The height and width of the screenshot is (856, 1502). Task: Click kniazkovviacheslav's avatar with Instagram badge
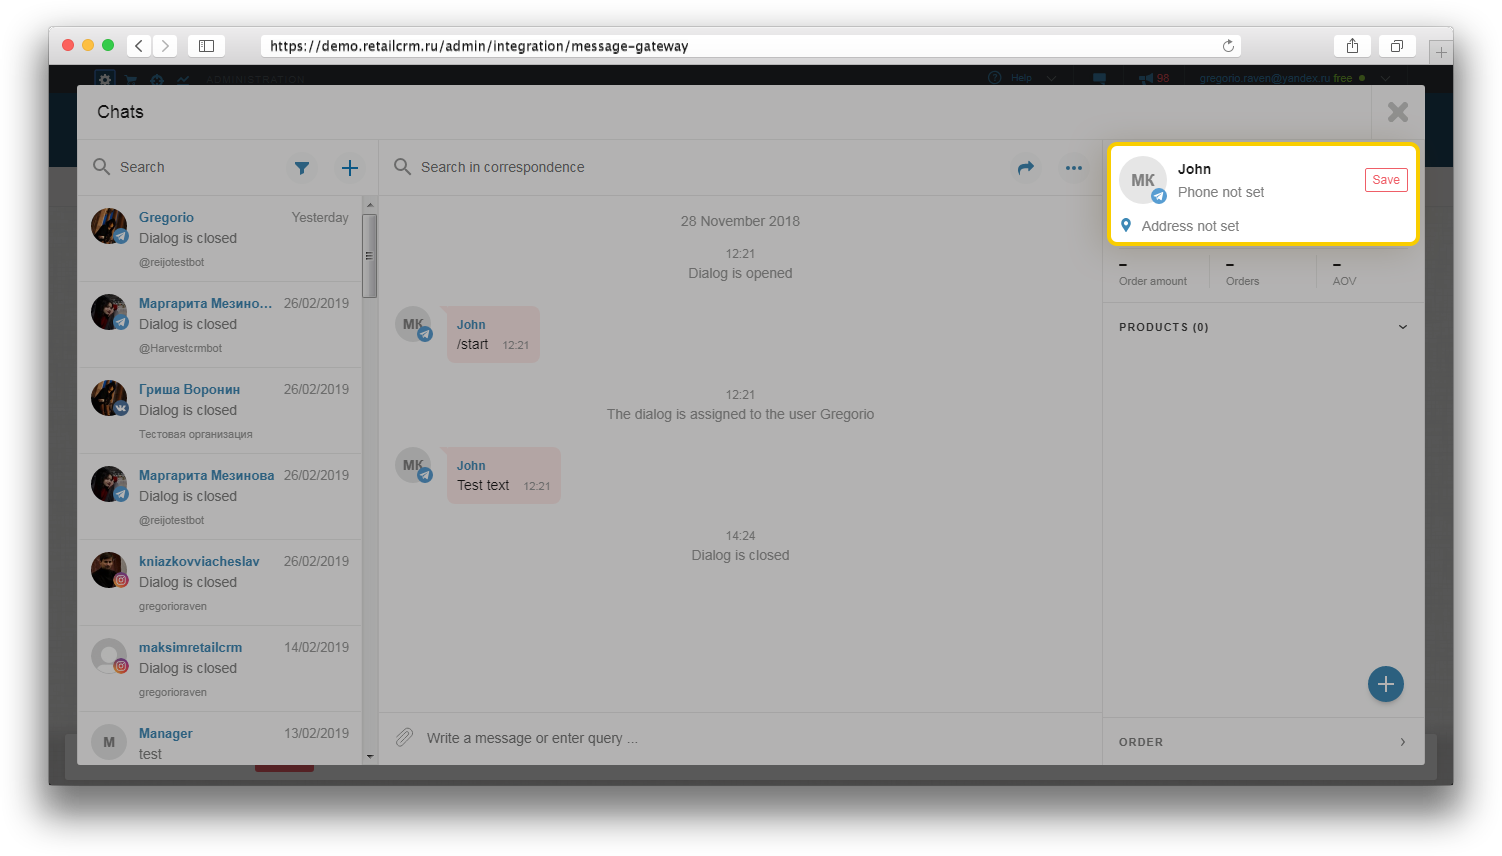coord(109,570)
